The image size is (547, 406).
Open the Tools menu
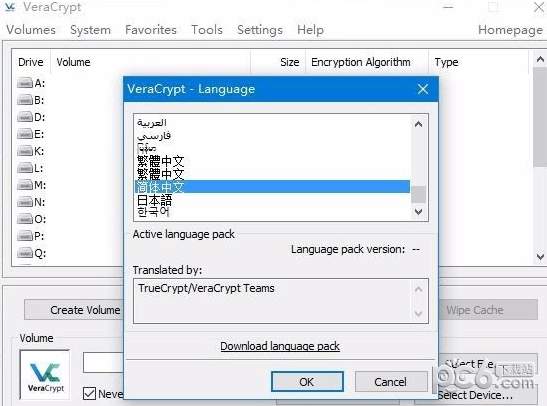pos(207,30)
